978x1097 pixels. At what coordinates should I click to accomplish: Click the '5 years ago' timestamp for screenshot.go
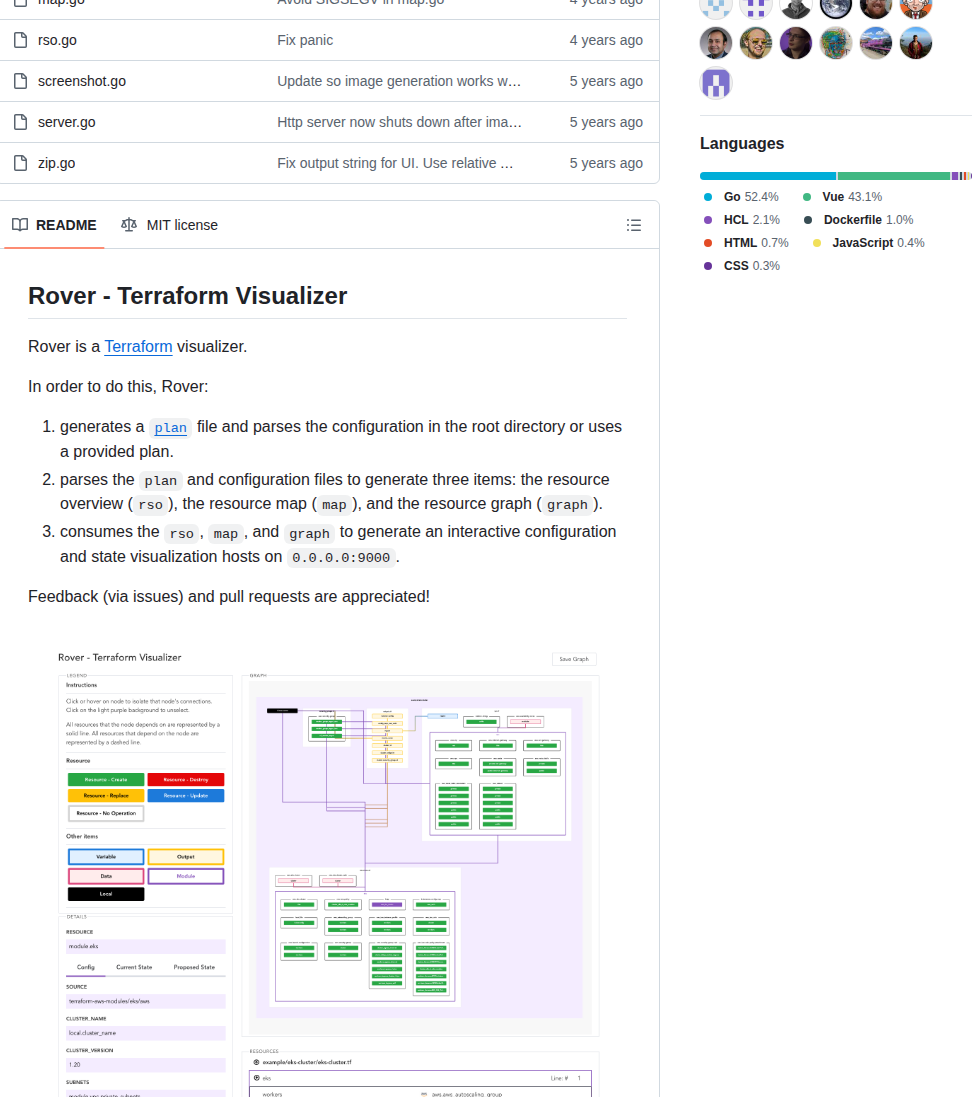[606, 81]
